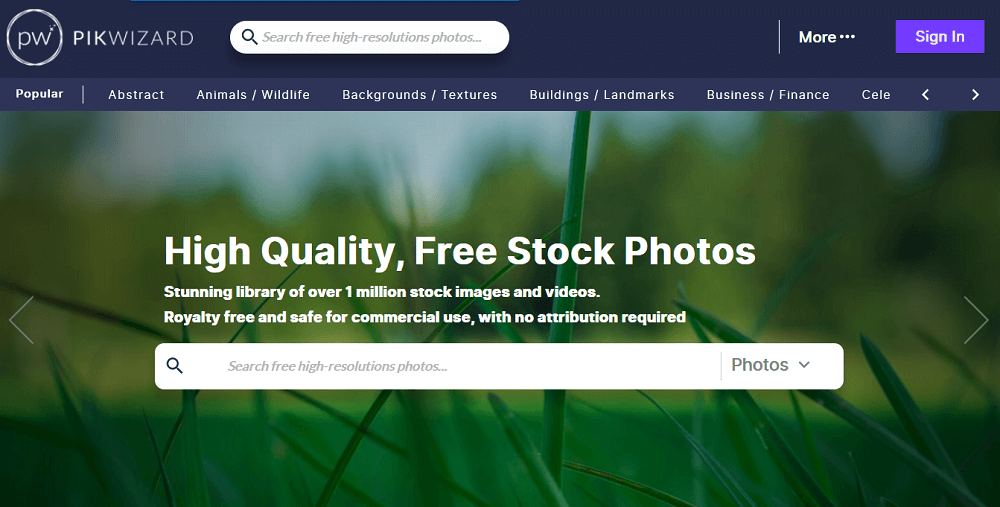Go to the previous hero slide arrow
This screenshot has width=1000, height=507.
point(21,320)
